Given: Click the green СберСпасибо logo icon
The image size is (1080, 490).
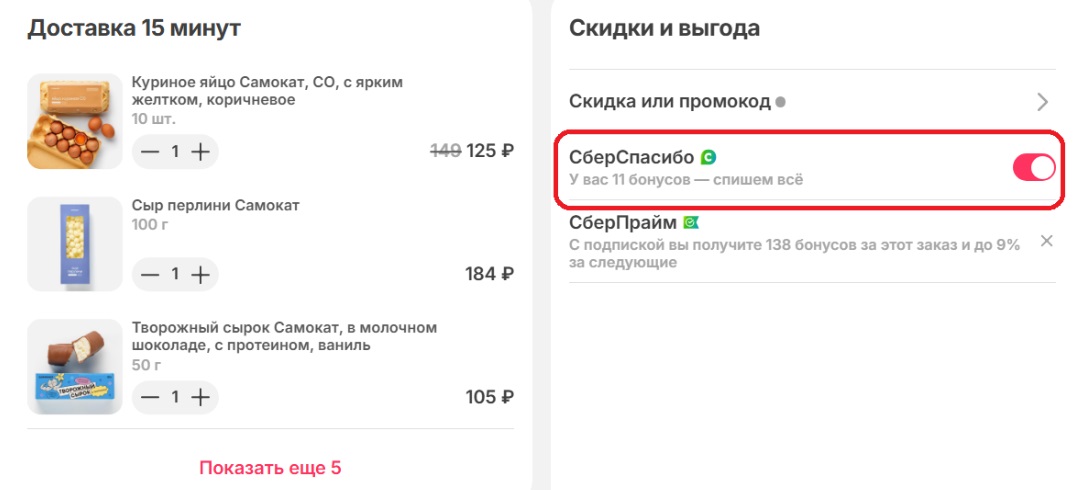Looking at the screenshot, I should [708, 158].
